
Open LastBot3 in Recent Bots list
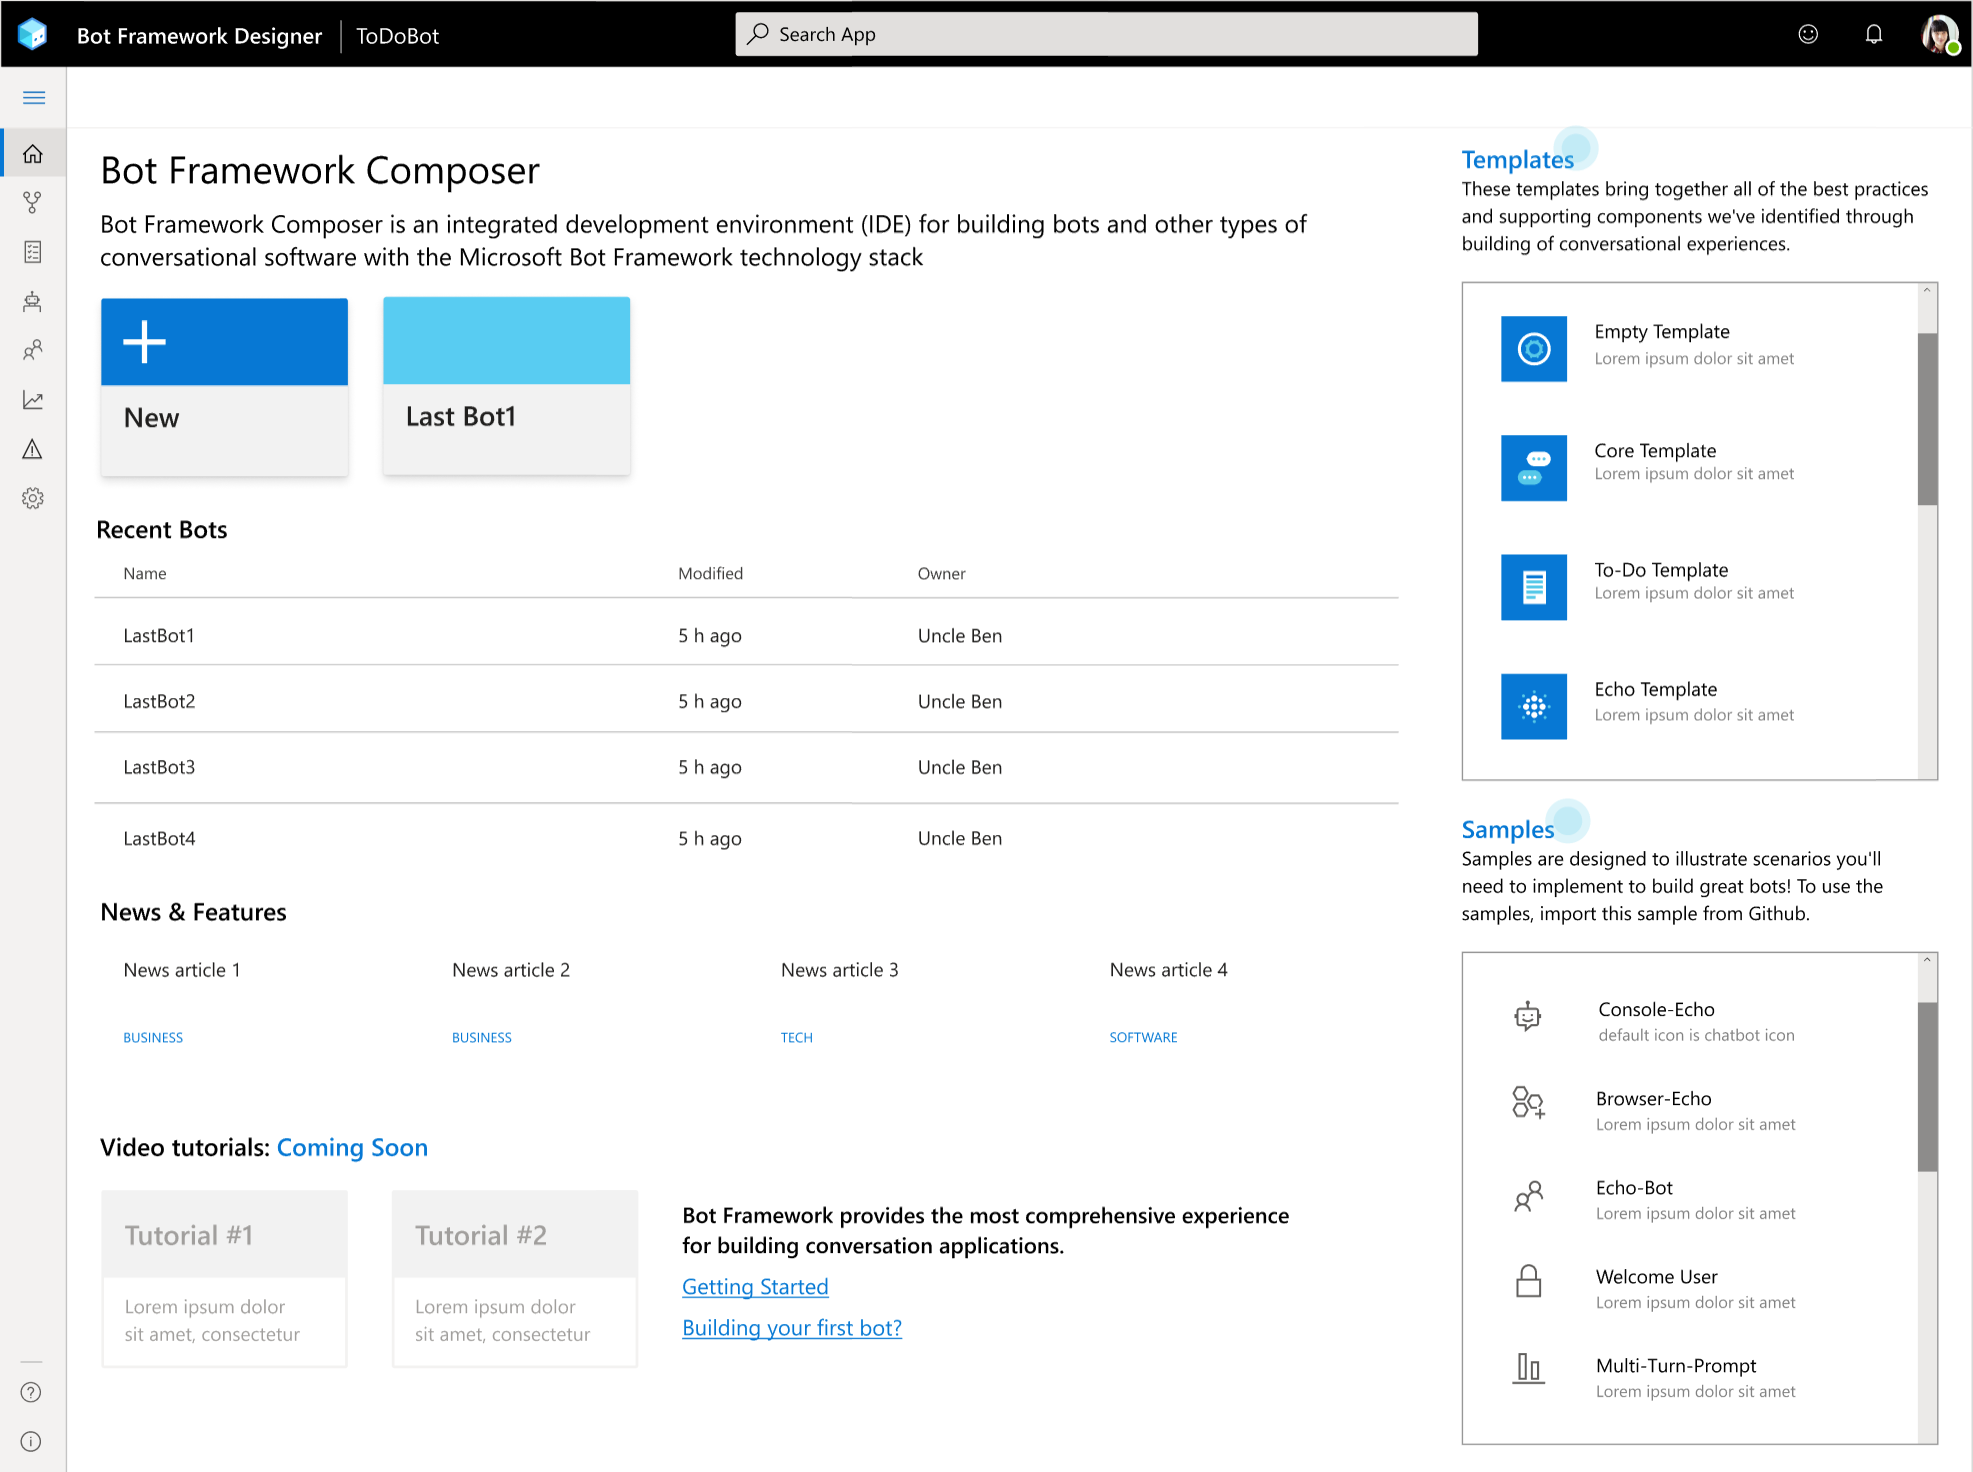pyautogui.click(x=746, y=767)
